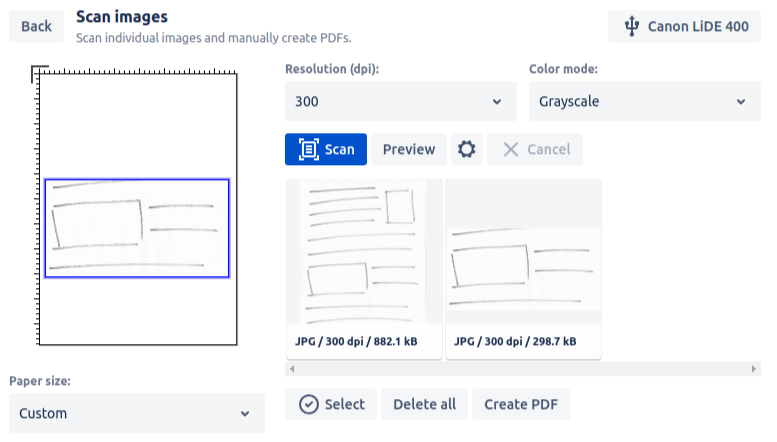The image size is (777, 442).
Task: Open the Paper size dropdown
Action: click(136, 413)
